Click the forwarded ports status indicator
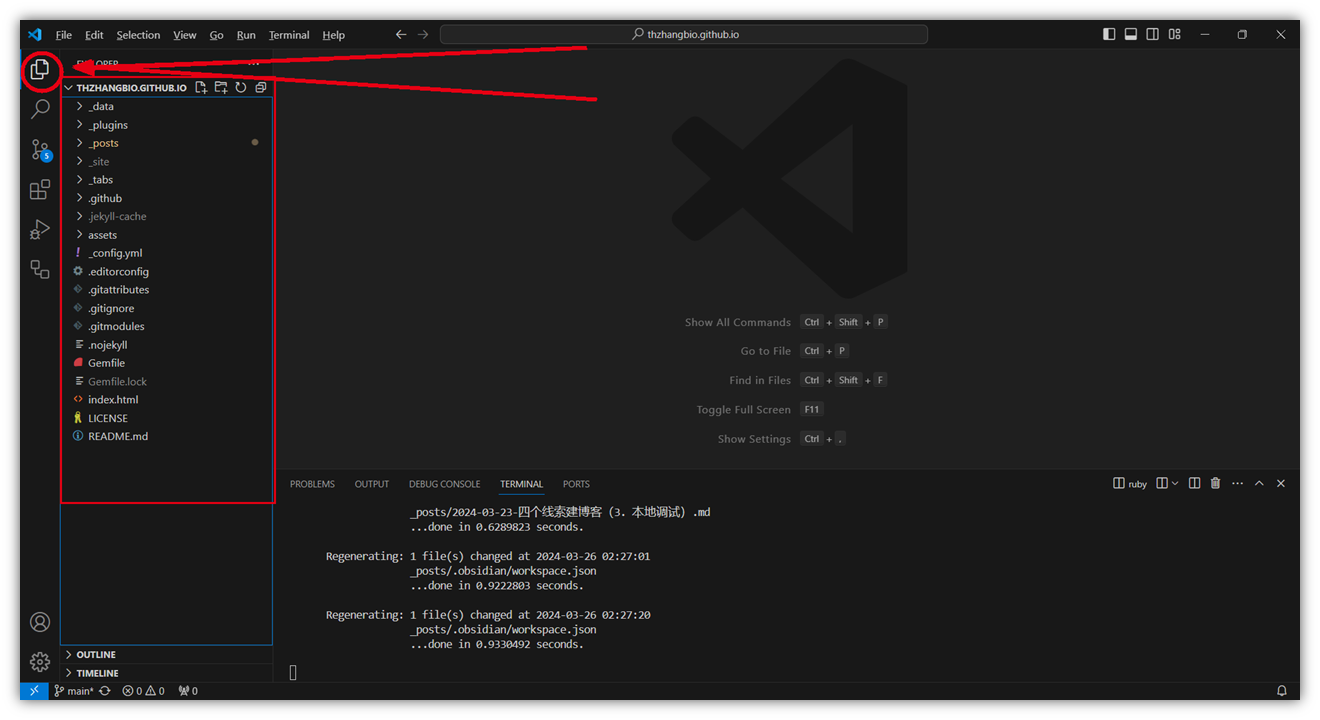Viewport: 1320px width, 720px height. (x=188, y=691)
